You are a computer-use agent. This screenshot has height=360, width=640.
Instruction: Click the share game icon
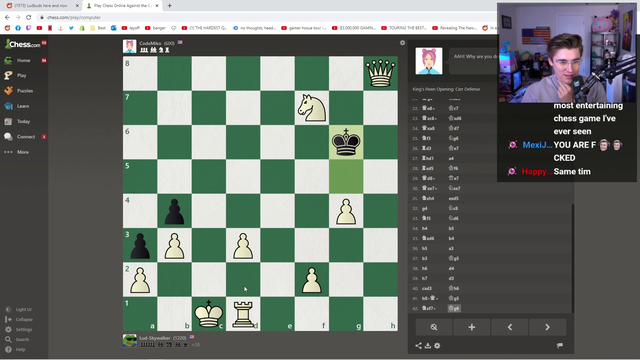pos(418,346)
